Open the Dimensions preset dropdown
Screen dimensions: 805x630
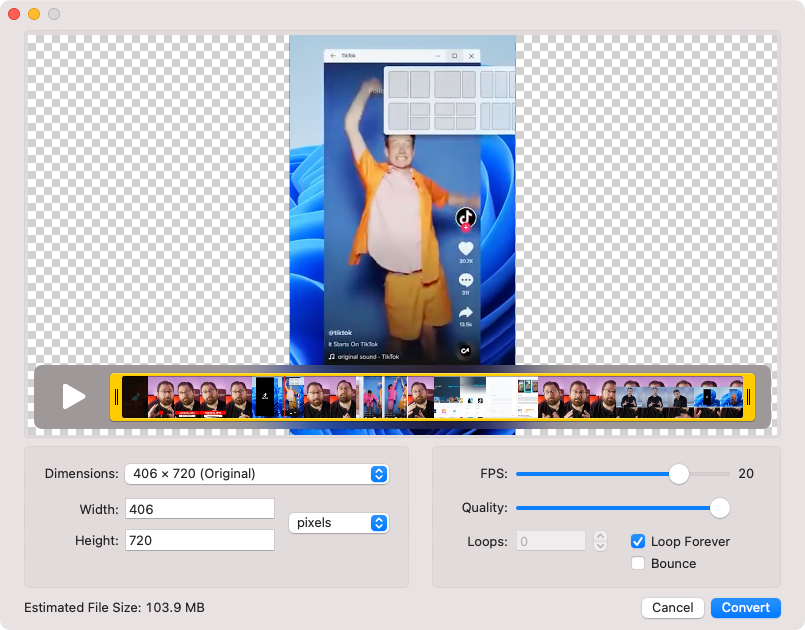pos(256,474)
